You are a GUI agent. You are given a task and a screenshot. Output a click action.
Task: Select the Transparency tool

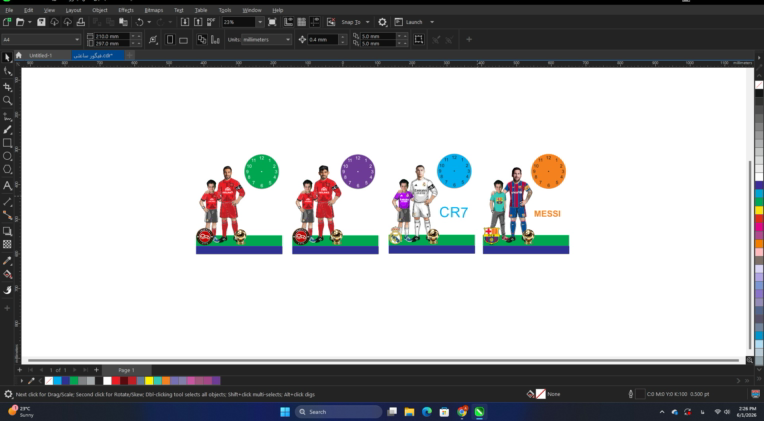pyautogui.click(x=7, y=245)
